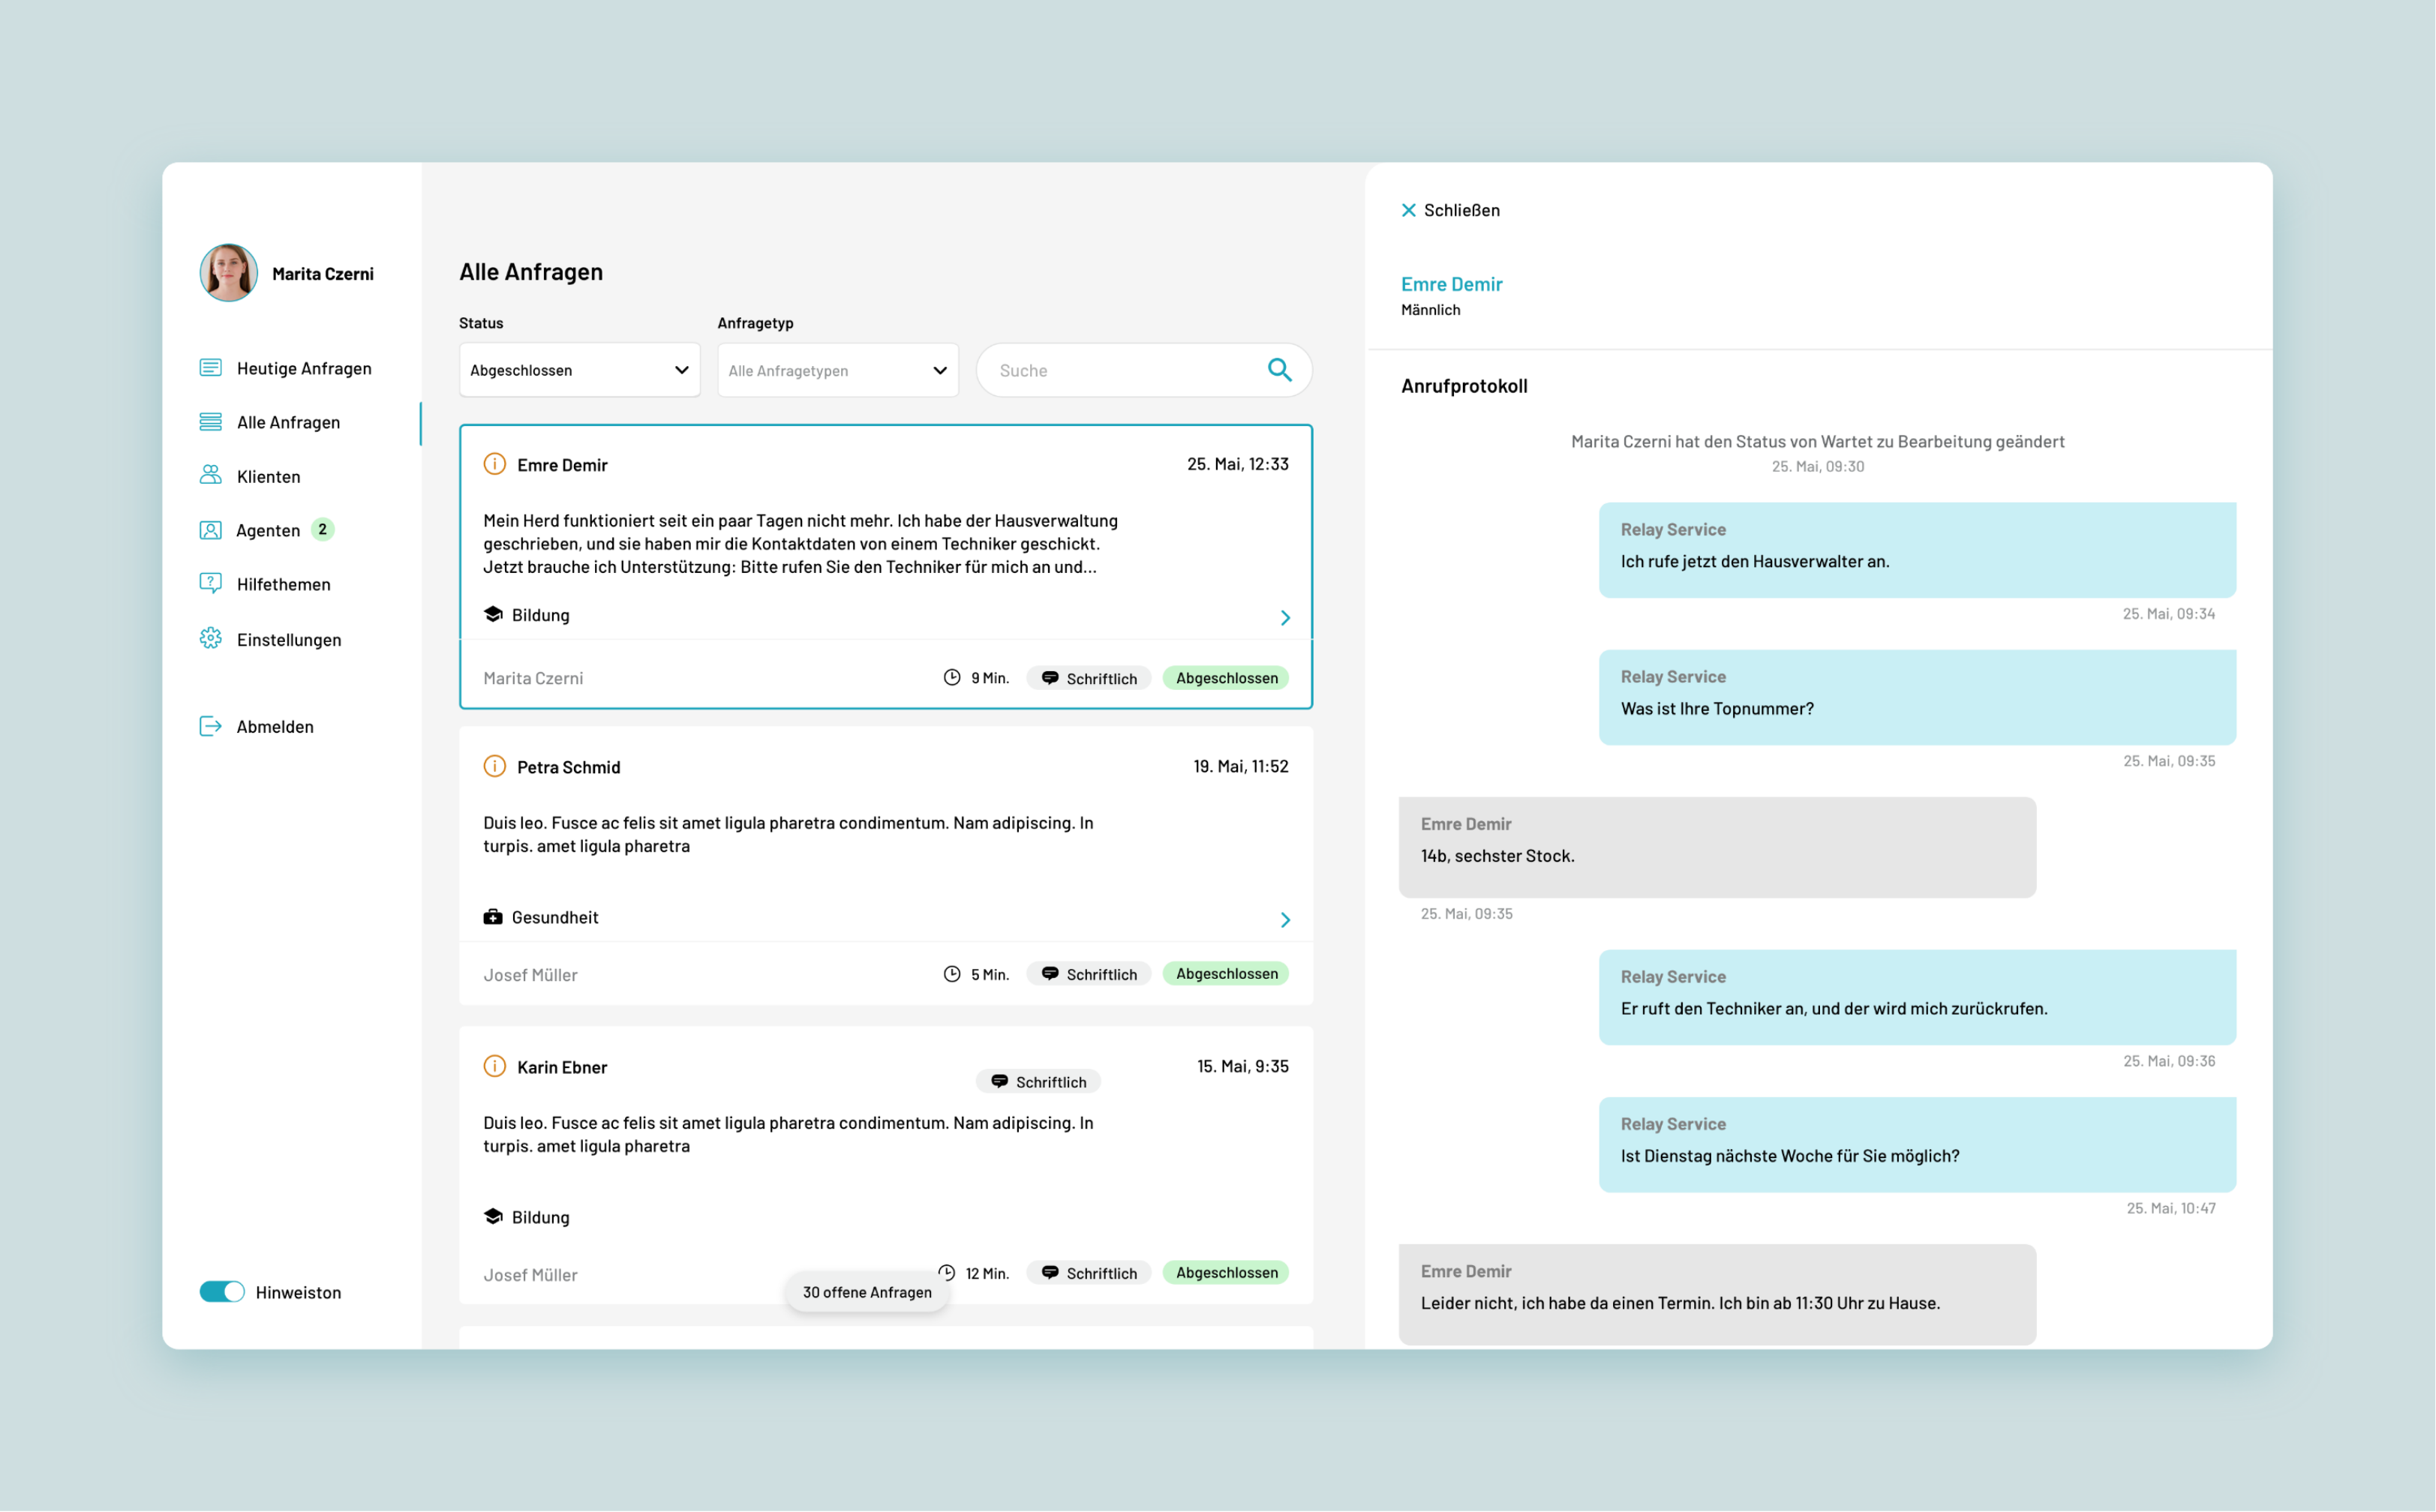
Task: Click the Abmelden logout arrow icon
Action: tap(210, 726)
